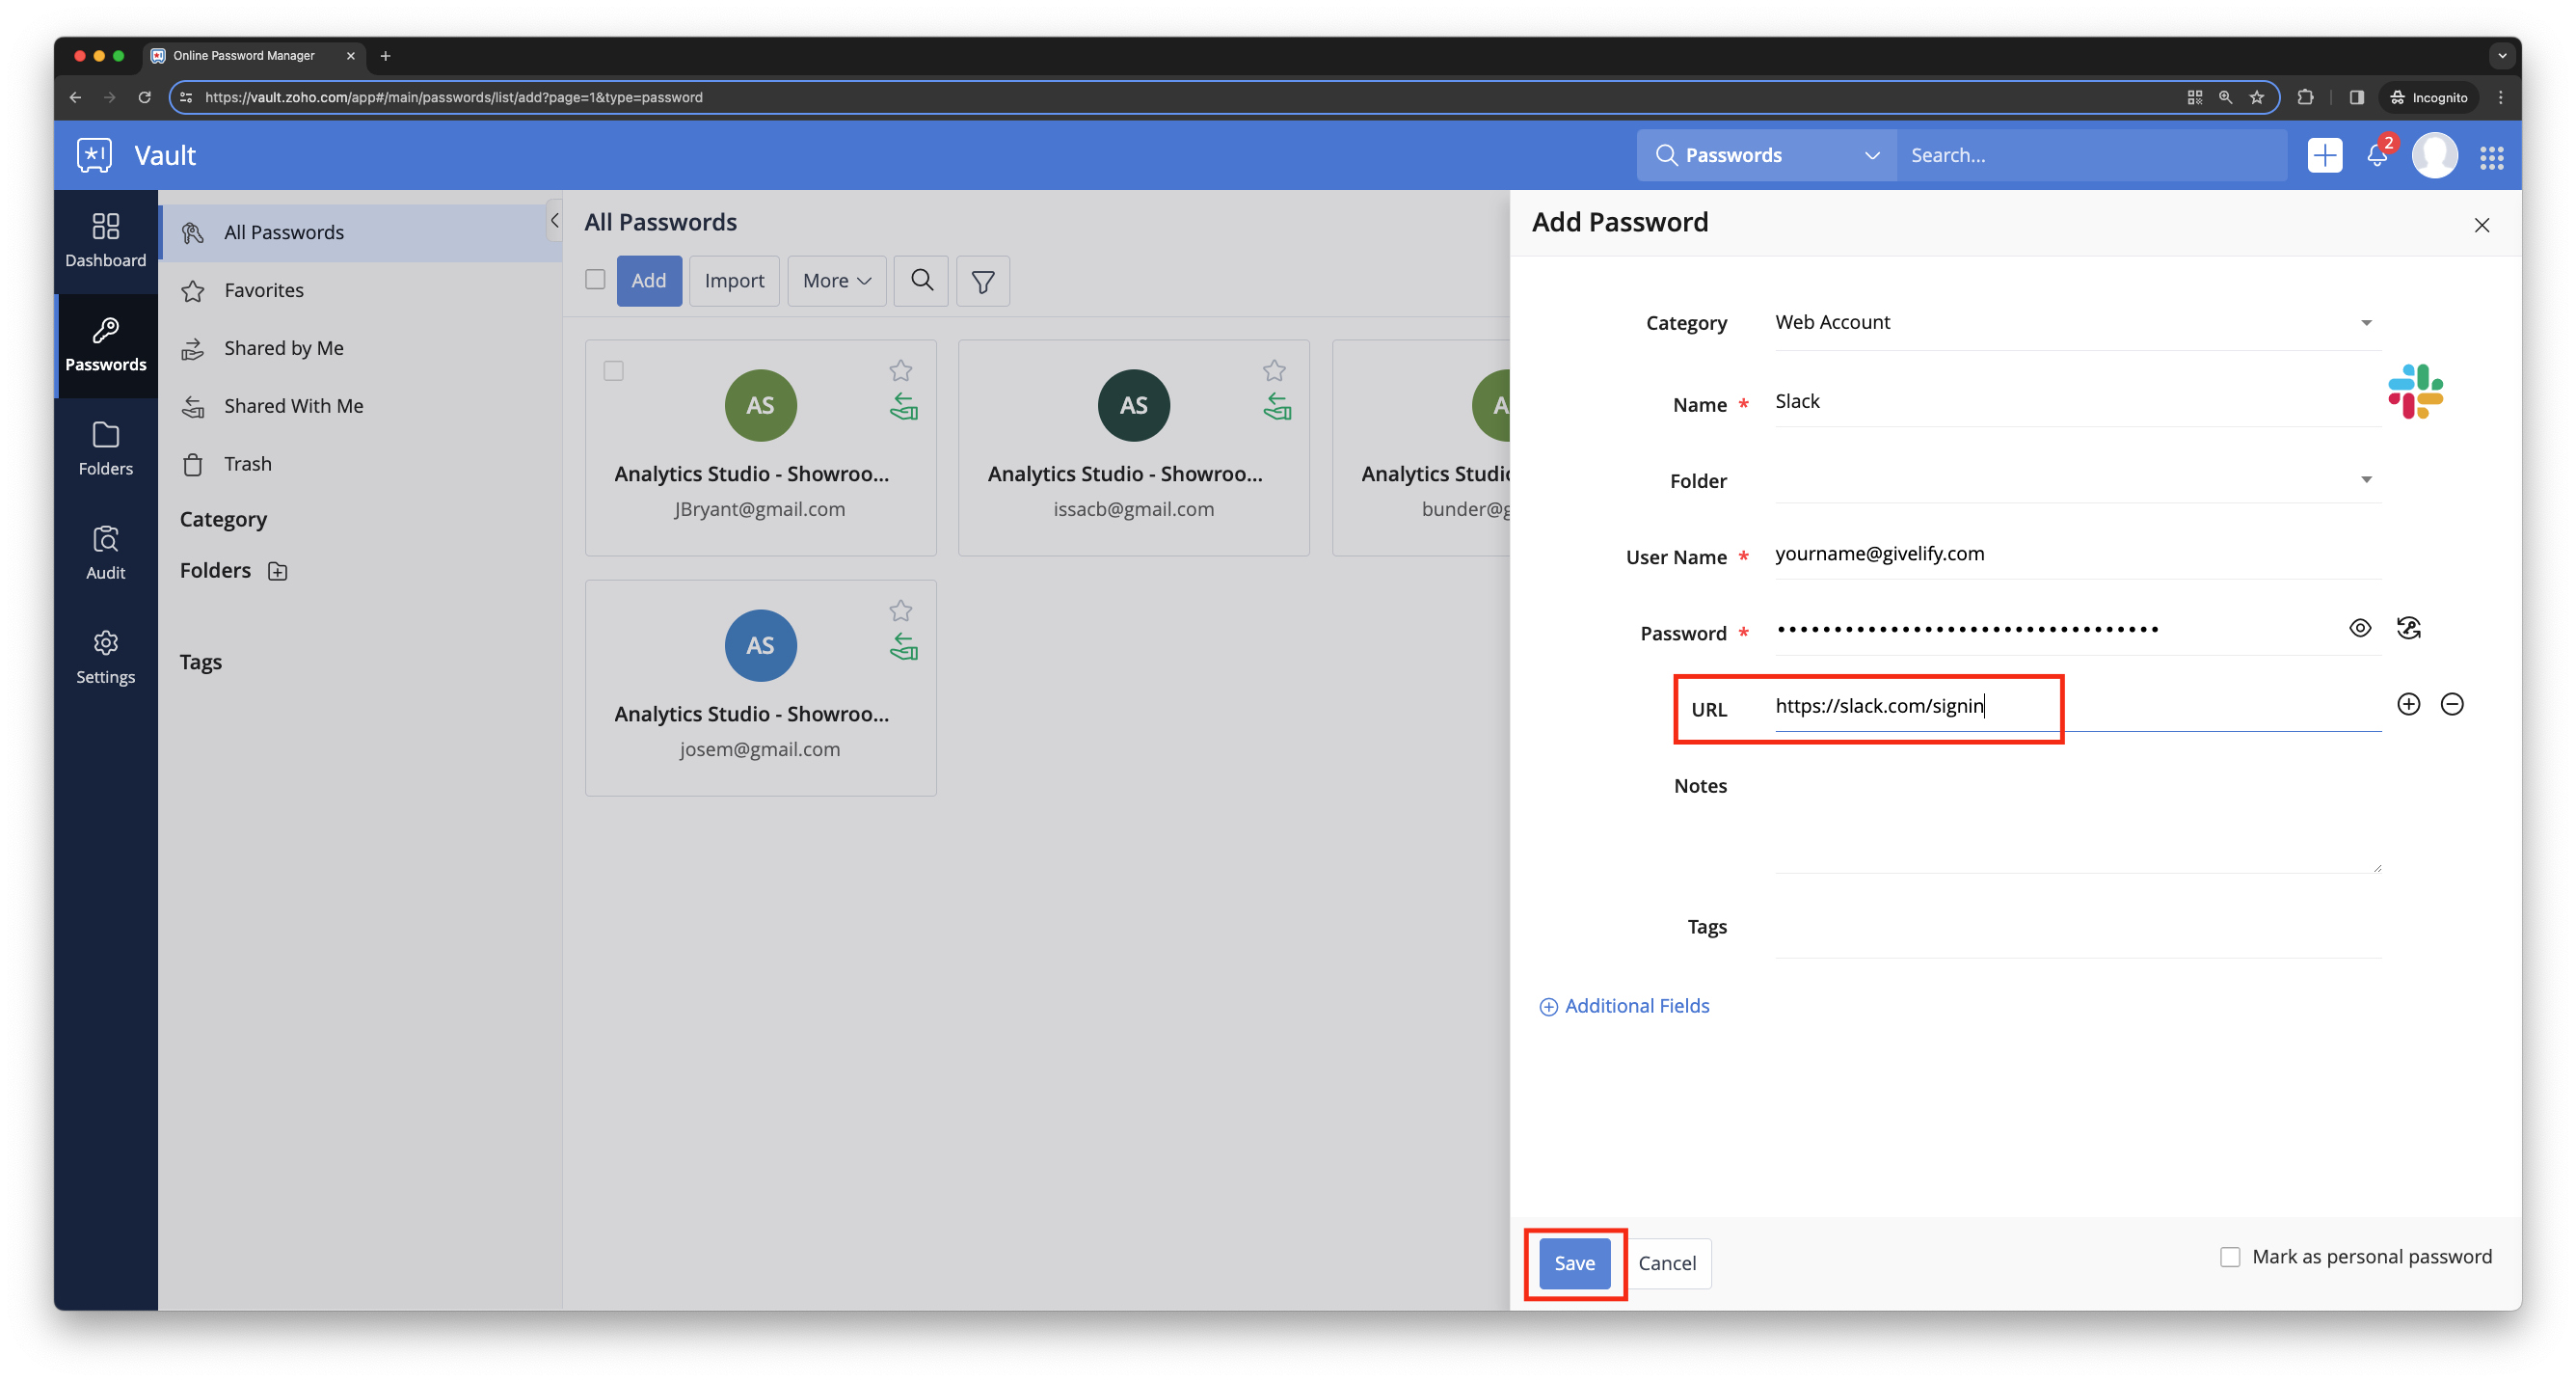
Task: Add another URL field with plus icon
Action: [x=2408, y=704]
